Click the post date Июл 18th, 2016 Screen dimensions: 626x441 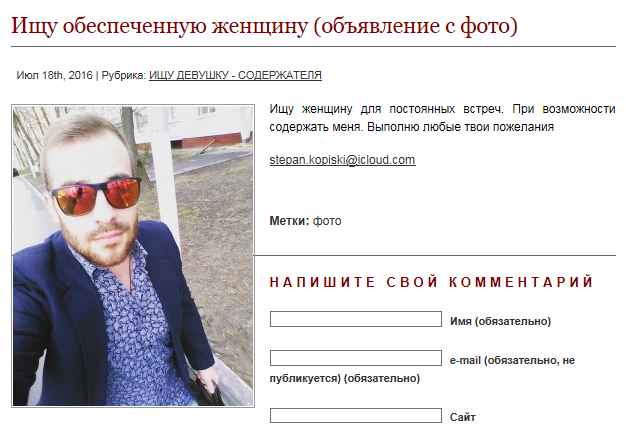[x=54, y=75]
